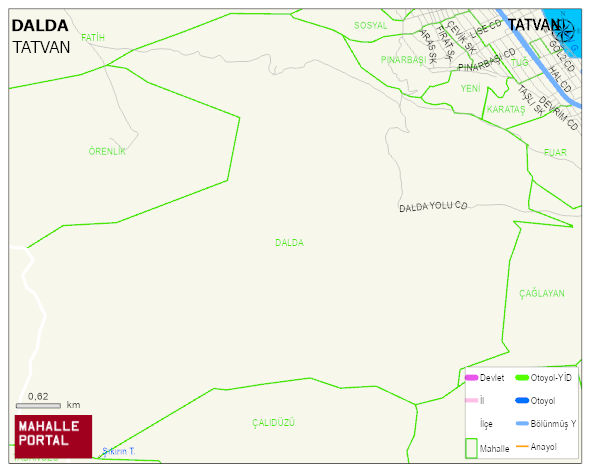Click the PINARBAŞI CD street label

[487, 60]
